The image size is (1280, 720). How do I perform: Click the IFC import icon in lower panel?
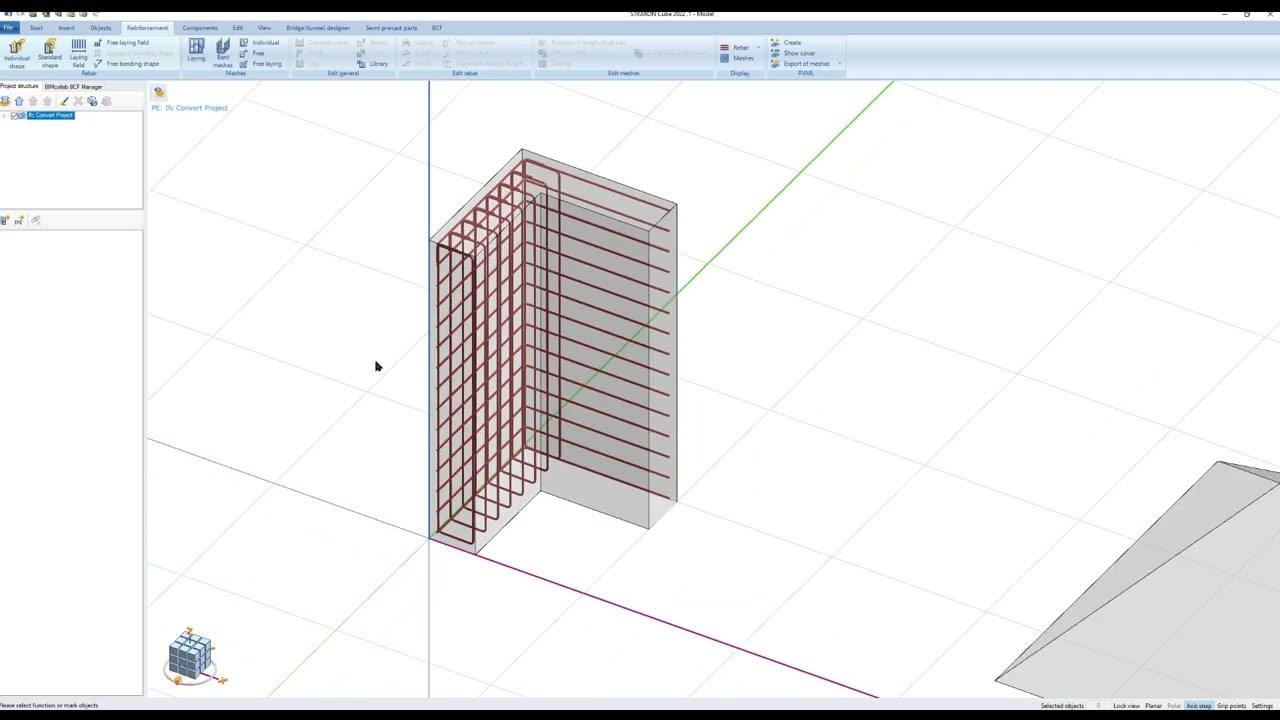[19, 220]
